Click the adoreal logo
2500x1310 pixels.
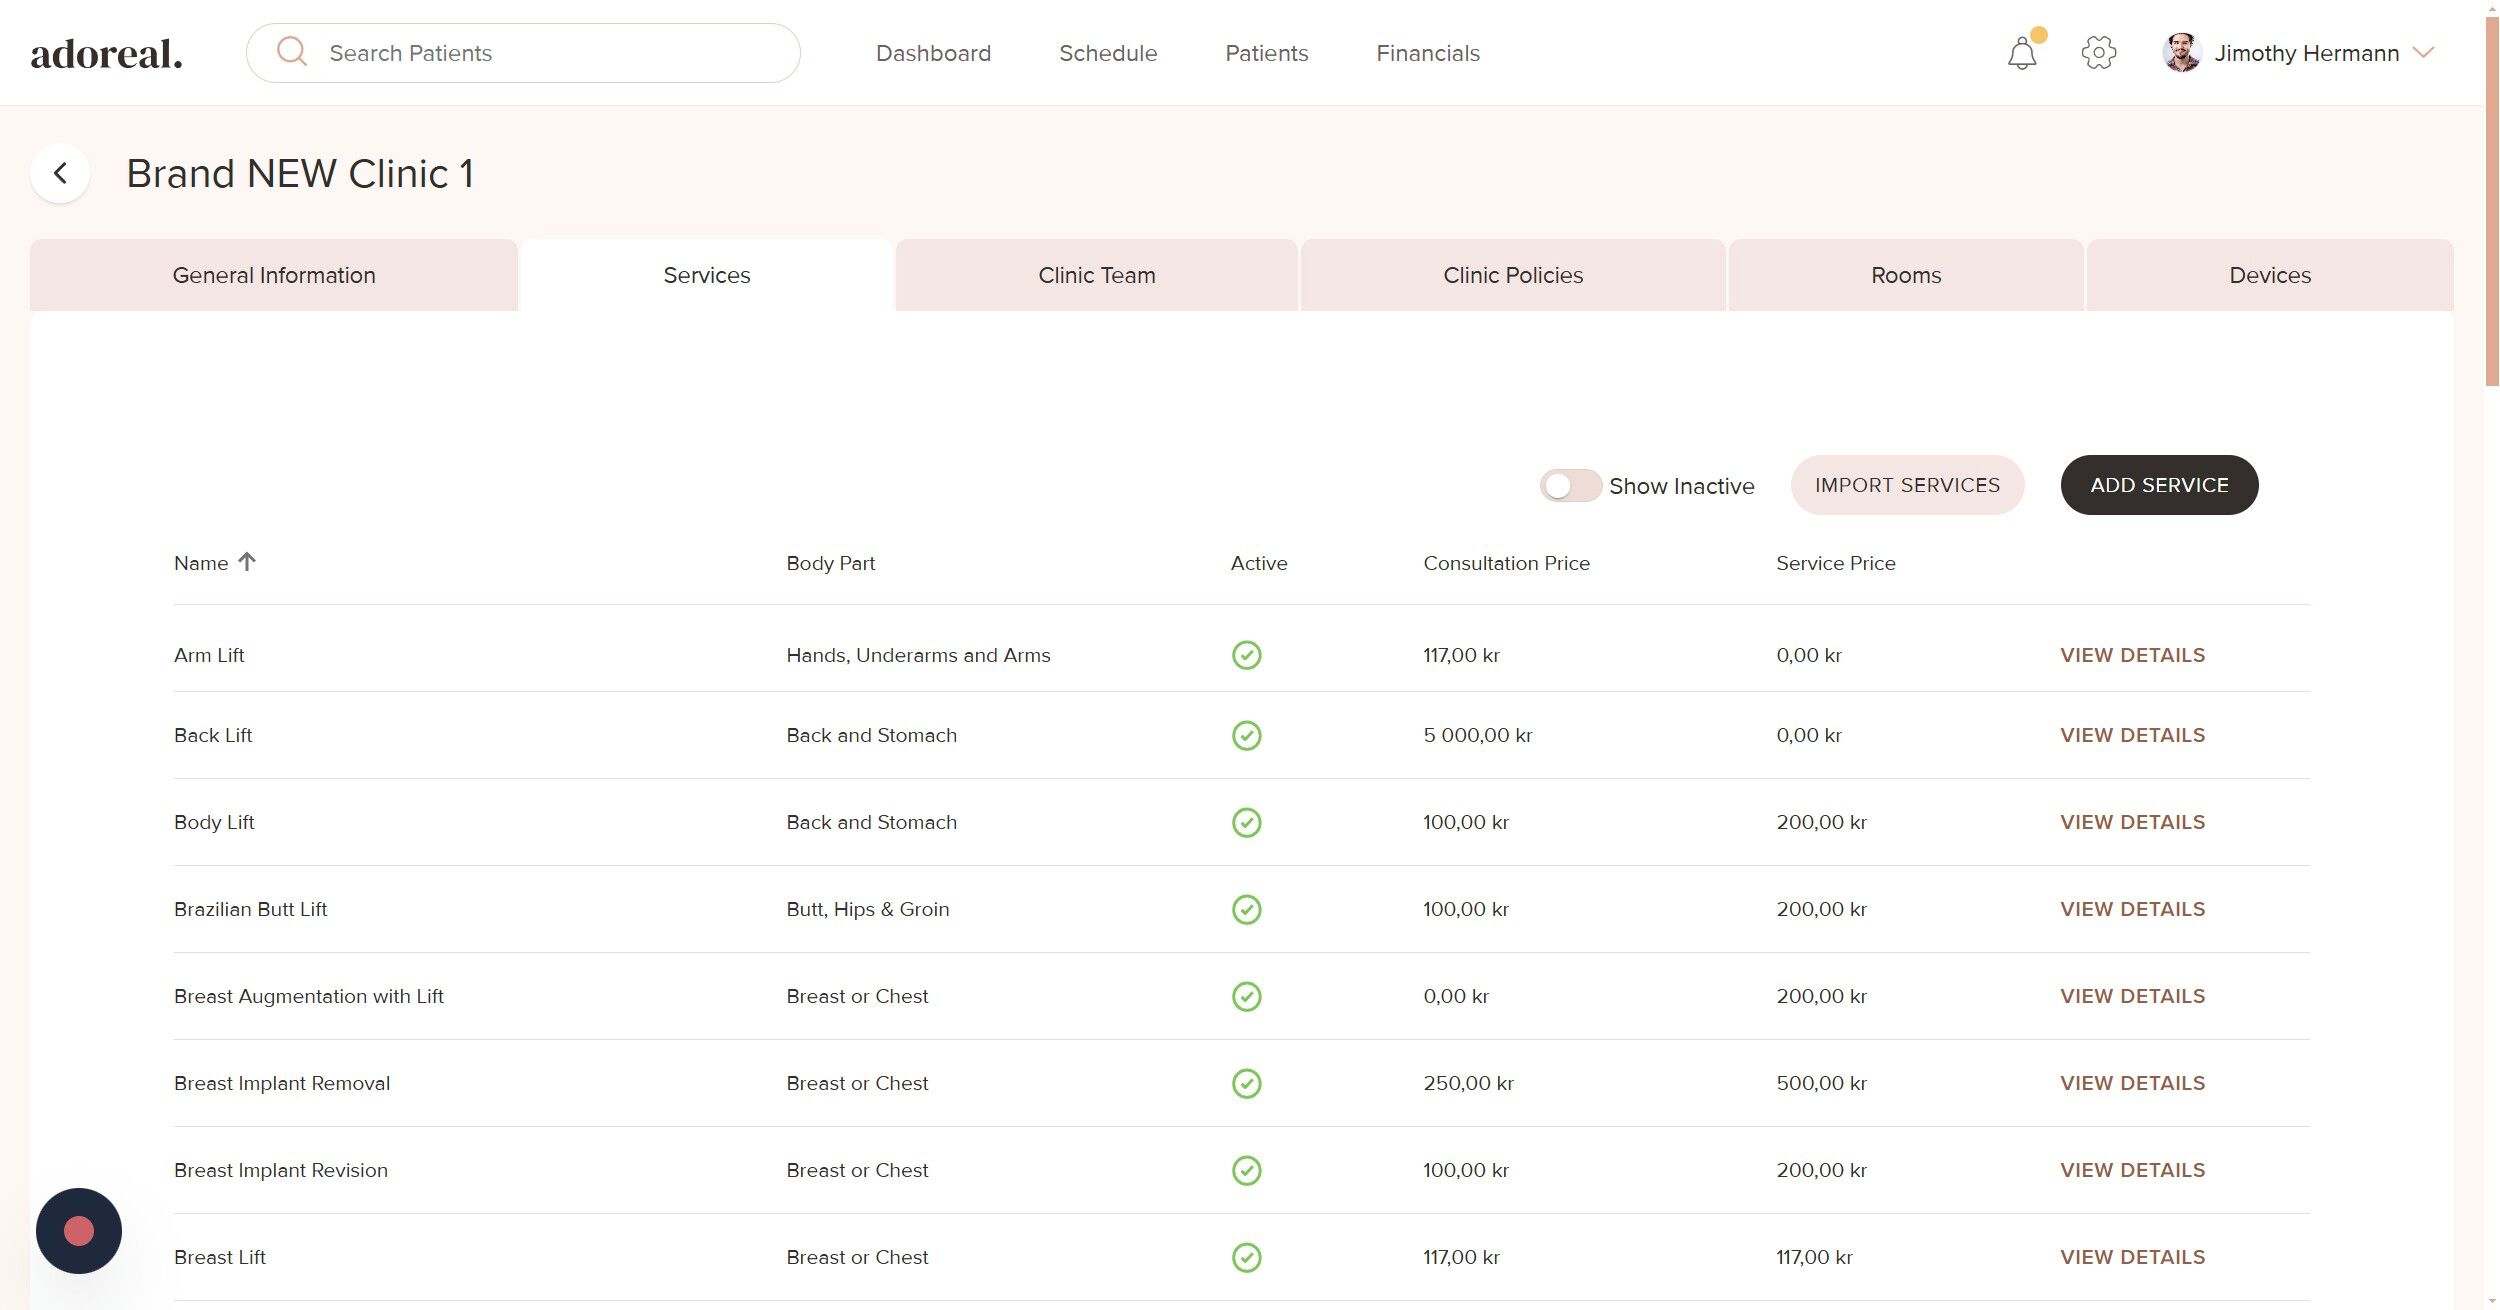pyautogui.click(x=106, y=54)
